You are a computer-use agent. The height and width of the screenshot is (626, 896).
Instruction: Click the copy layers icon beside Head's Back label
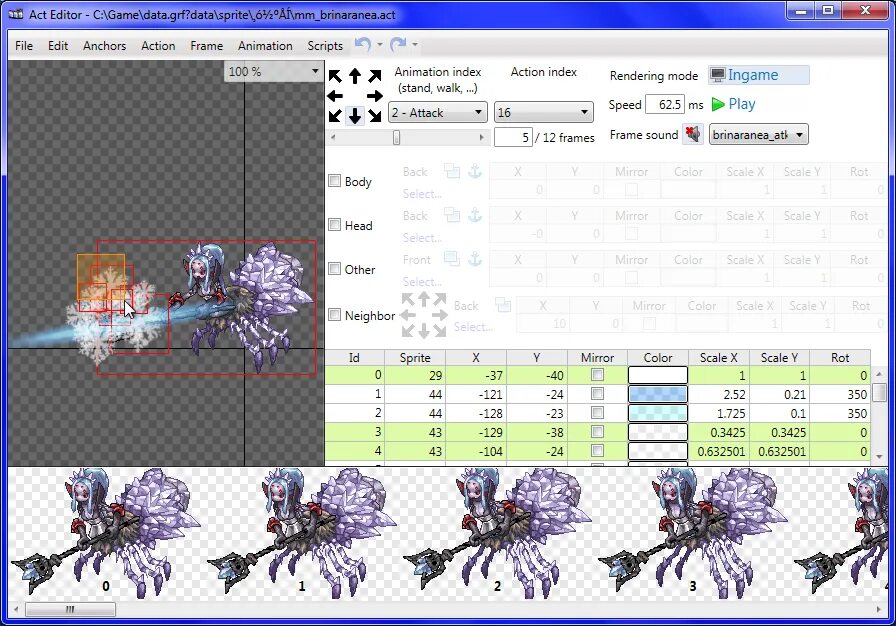point(451,216)
